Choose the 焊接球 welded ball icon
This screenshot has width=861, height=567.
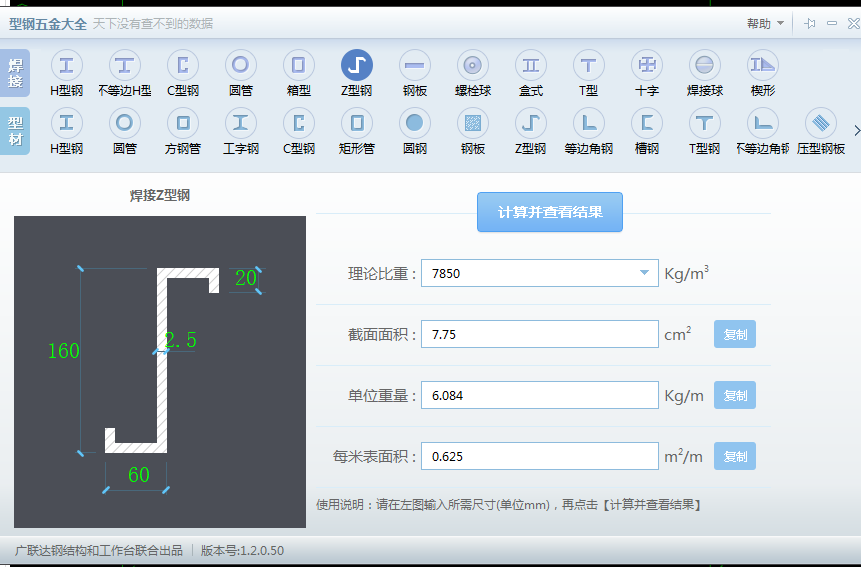pos(705,65)
